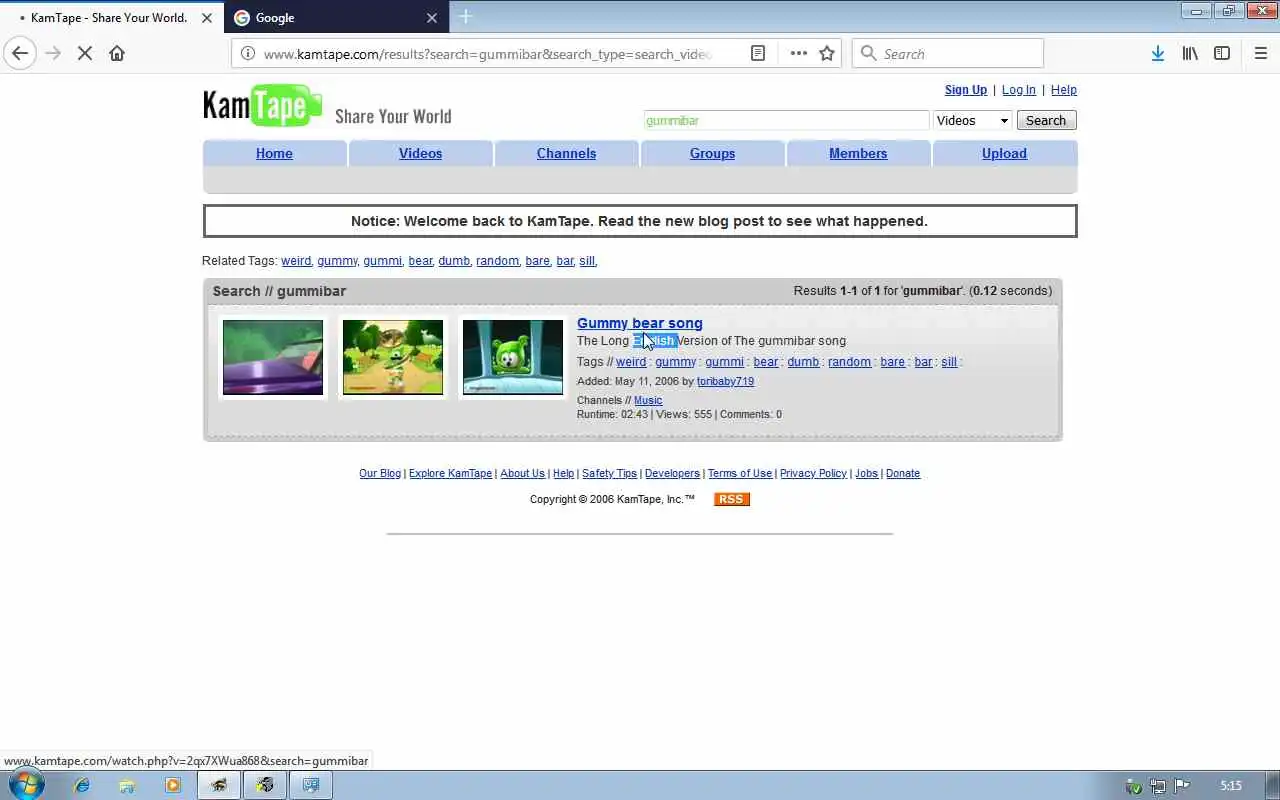Open the Members navigation tab
Screen dimensions: 1280x800
point(858,153)
